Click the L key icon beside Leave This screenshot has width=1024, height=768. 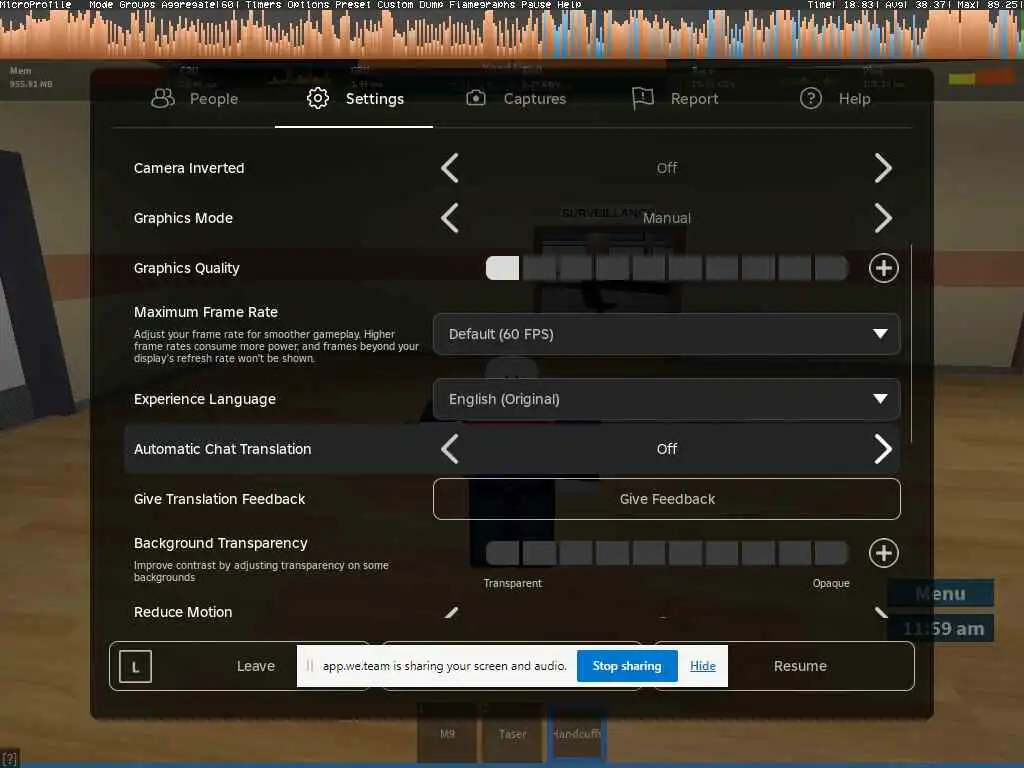pos(136,667)
